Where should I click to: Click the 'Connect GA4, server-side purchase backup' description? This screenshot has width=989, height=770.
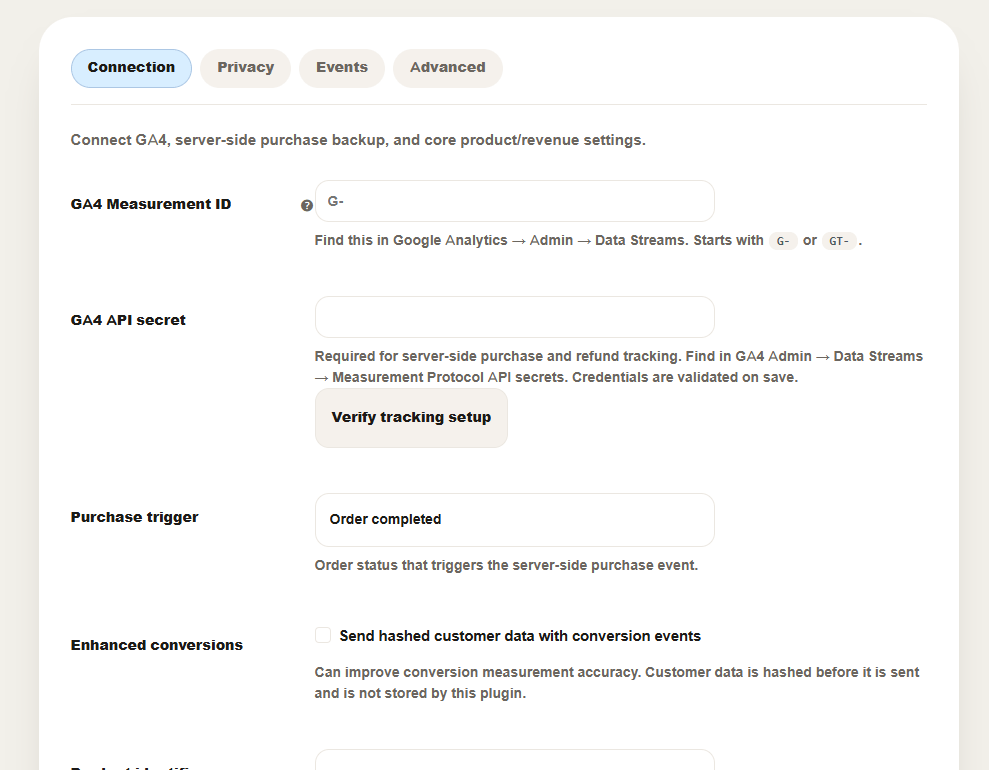[x=358, y=140]
